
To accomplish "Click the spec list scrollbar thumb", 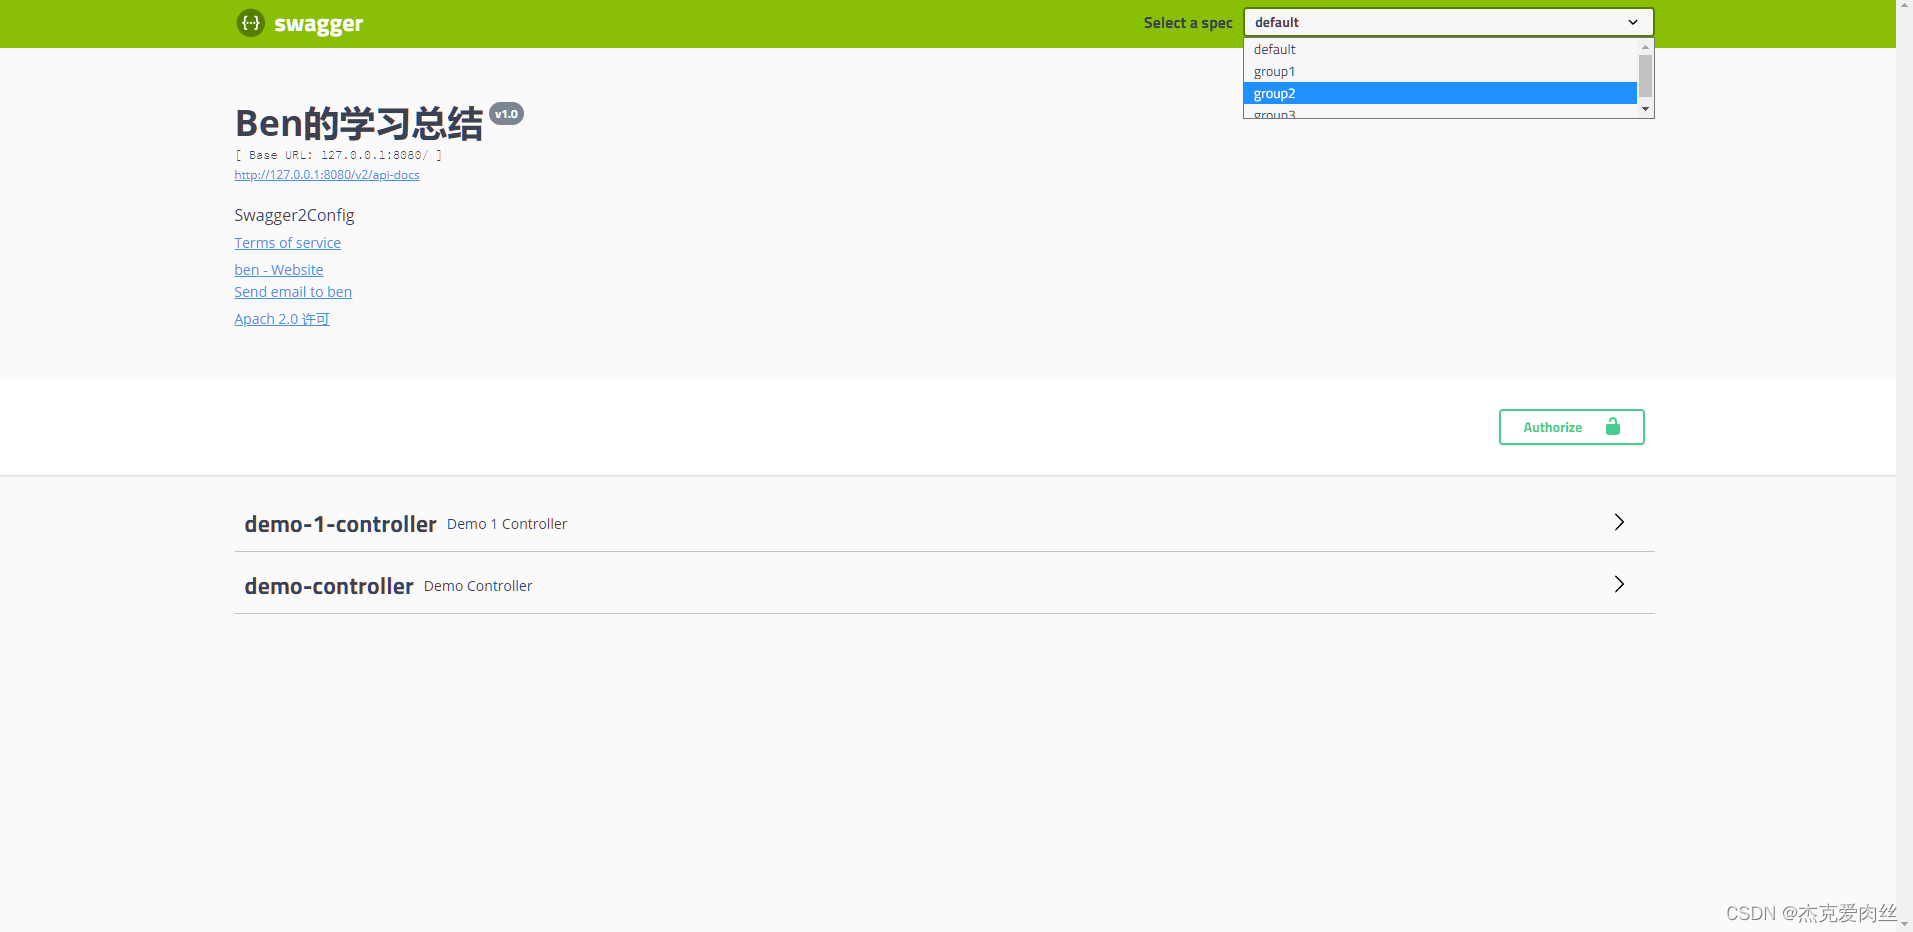I will (x=1645, y=76).
